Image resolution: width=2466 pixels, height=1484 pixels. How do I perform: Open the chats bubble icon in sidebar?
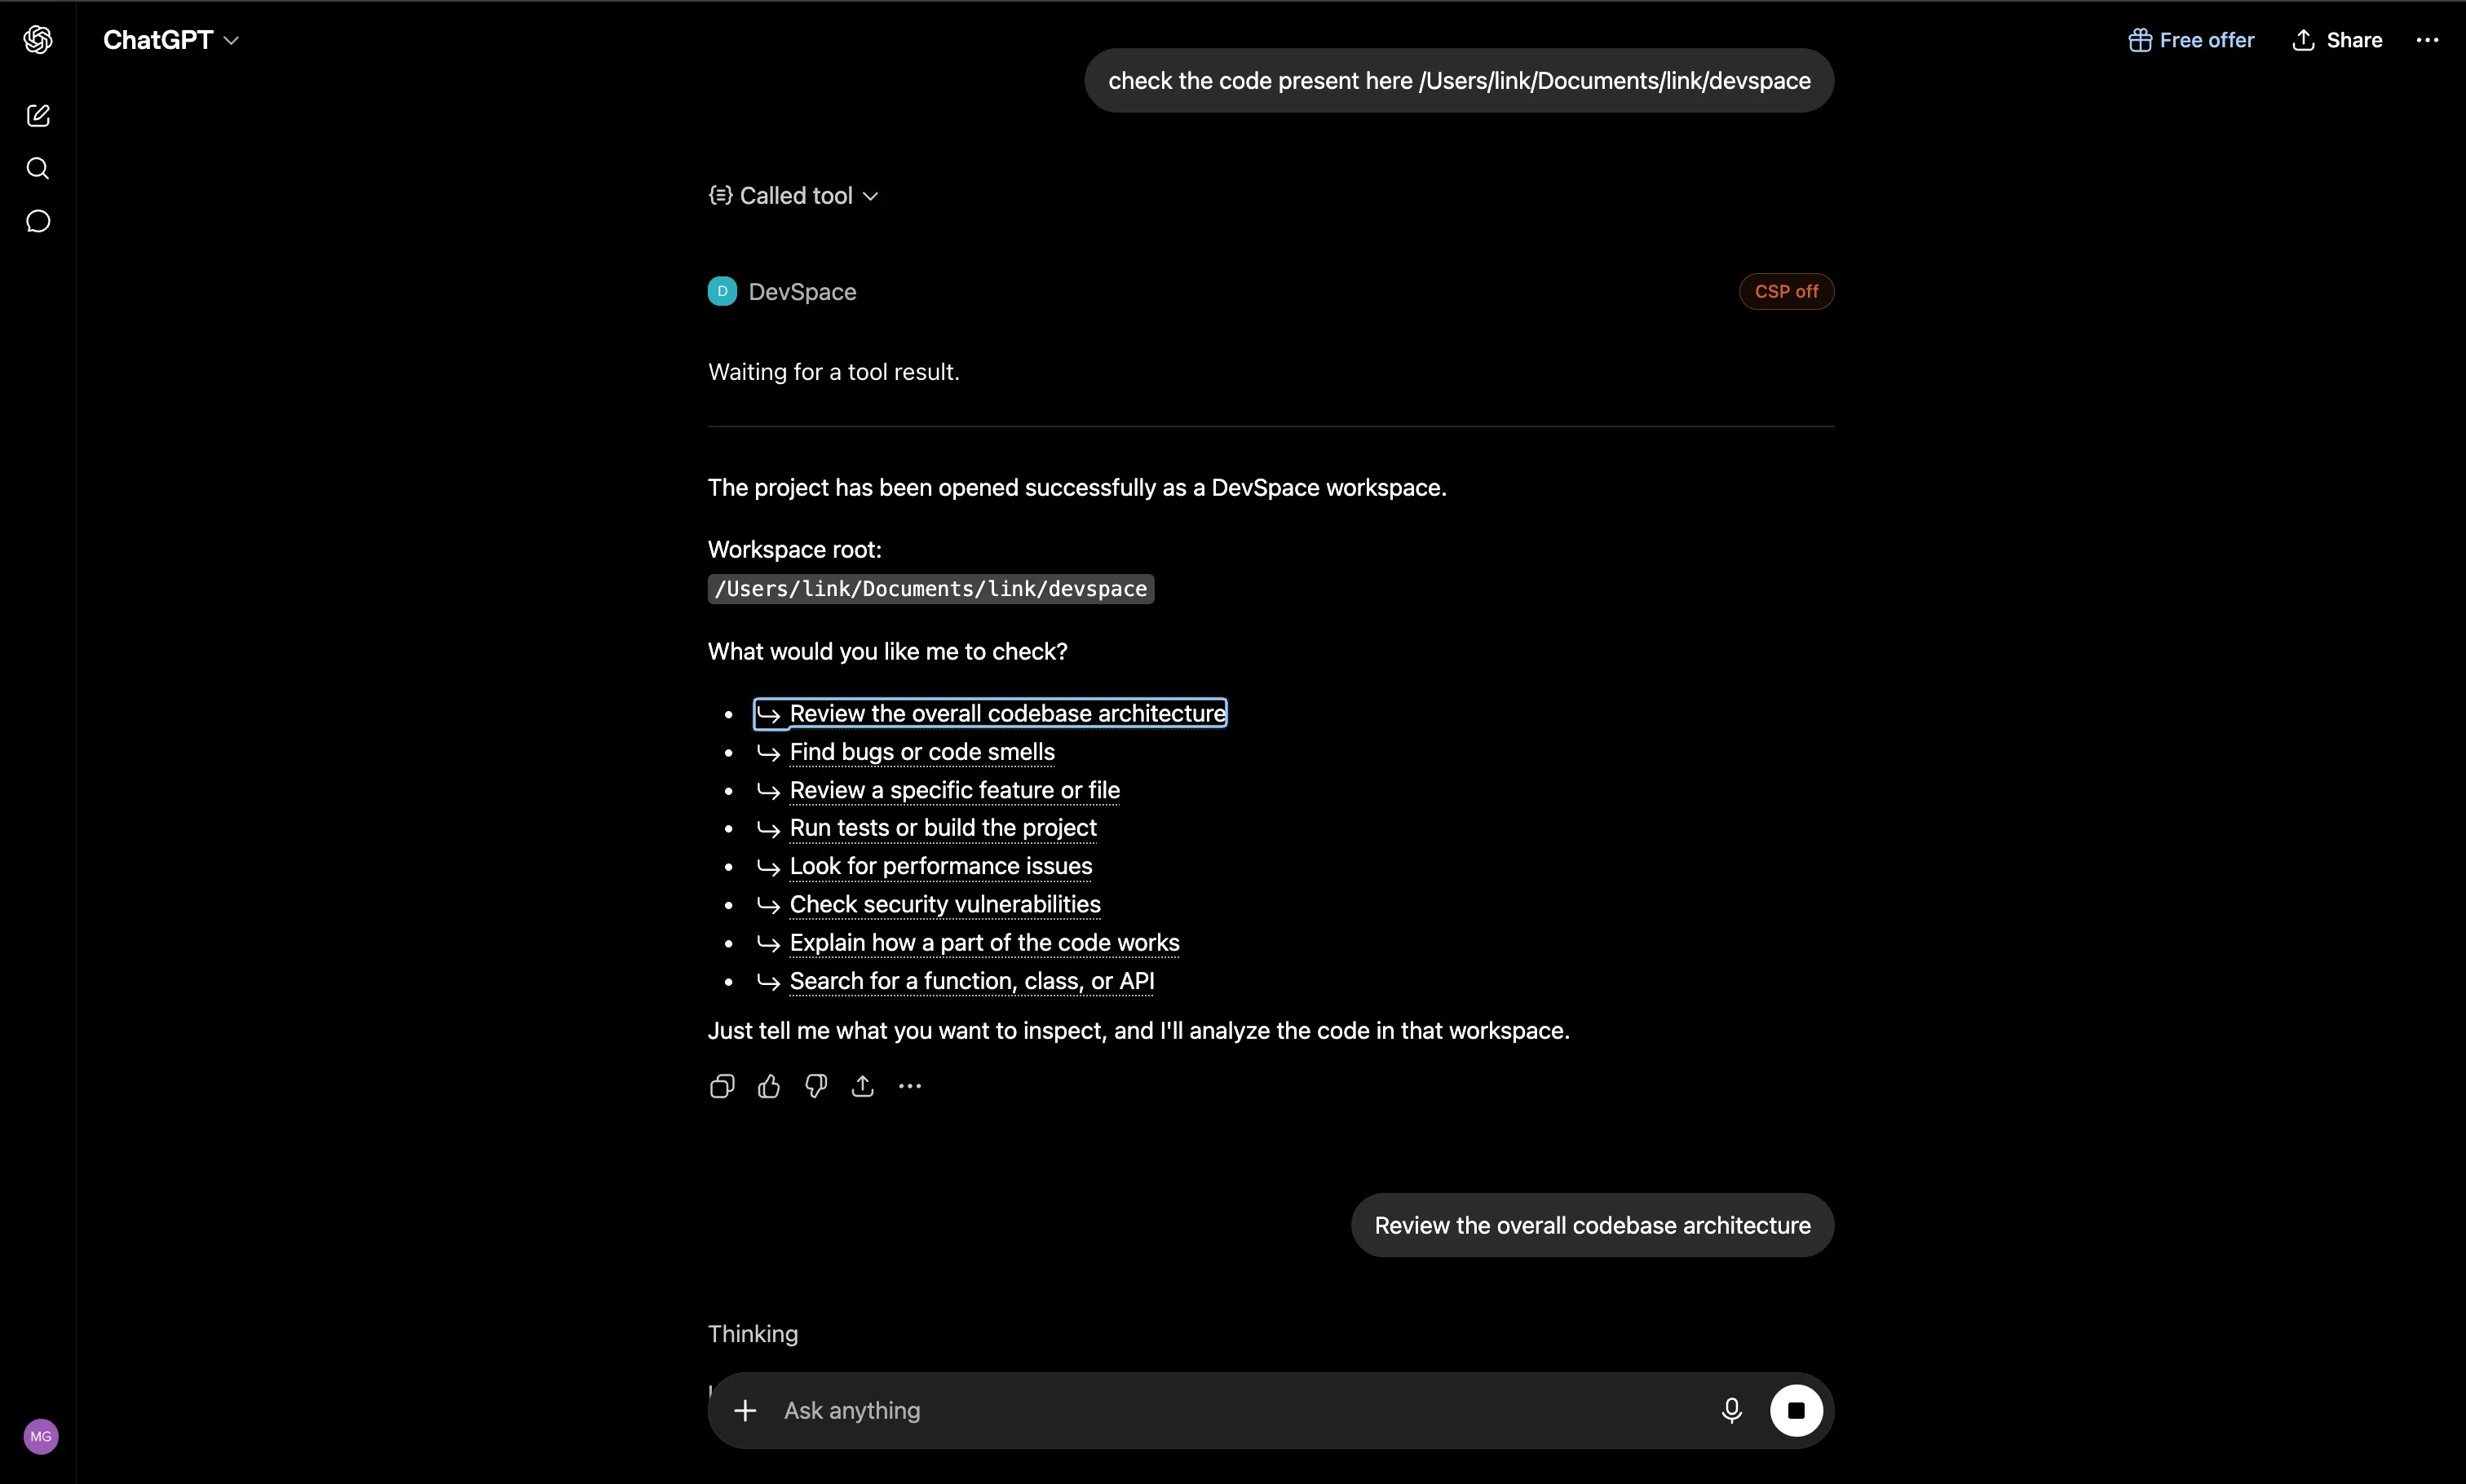[38, 221]
